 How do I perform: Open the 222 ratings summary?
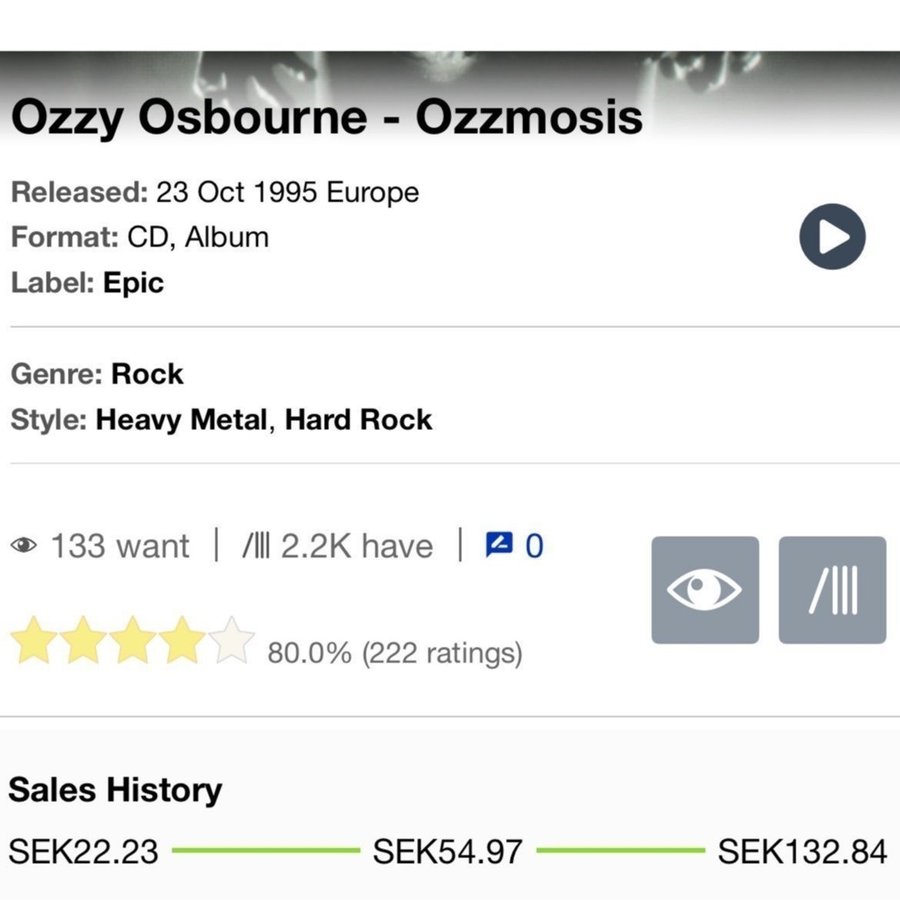tap(395, 654)
